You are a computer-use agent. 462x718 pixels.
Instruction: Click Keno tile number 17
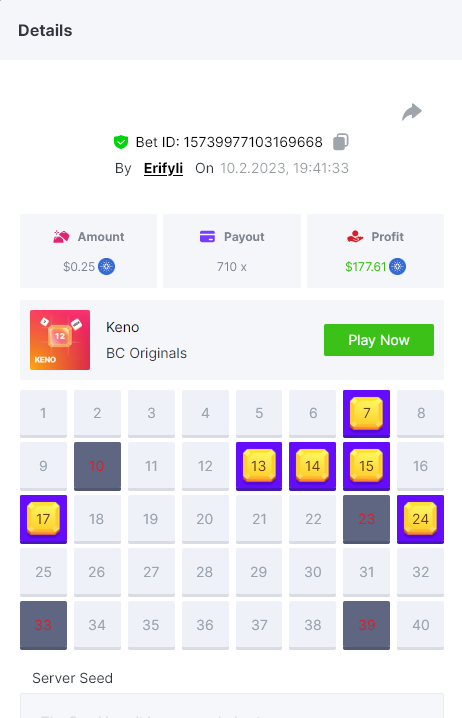[43, 519]
